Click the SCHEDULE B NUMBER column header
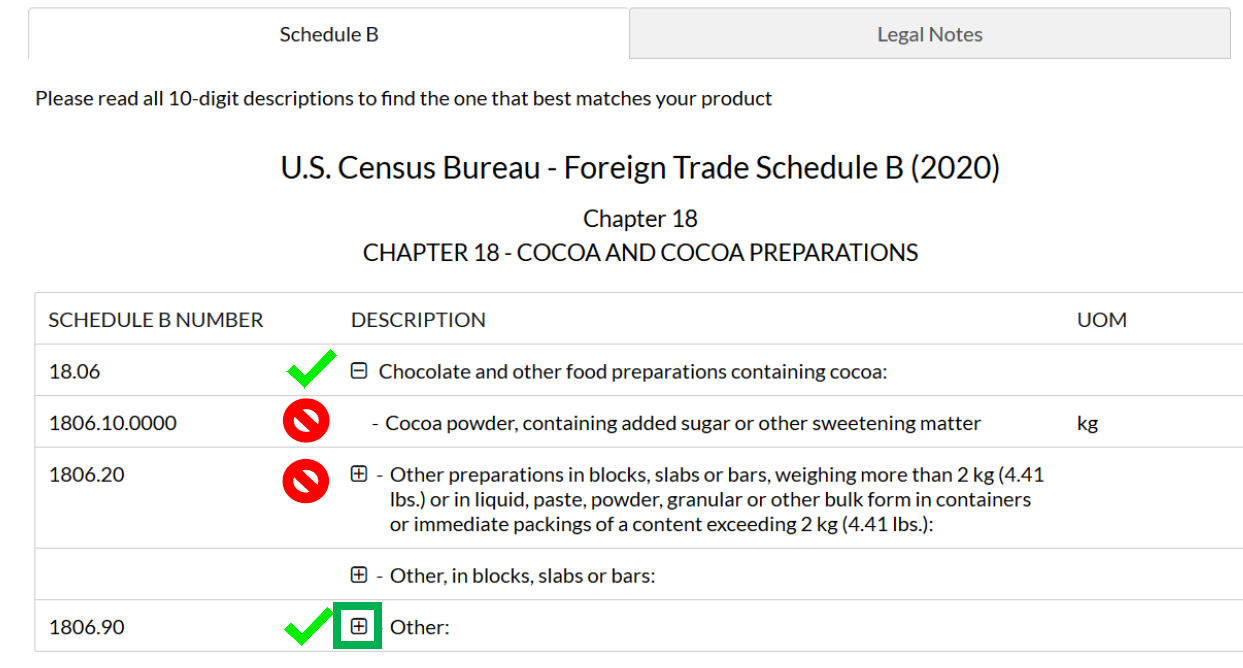This screenshot has height=668, width=1243. pos(156,320)
